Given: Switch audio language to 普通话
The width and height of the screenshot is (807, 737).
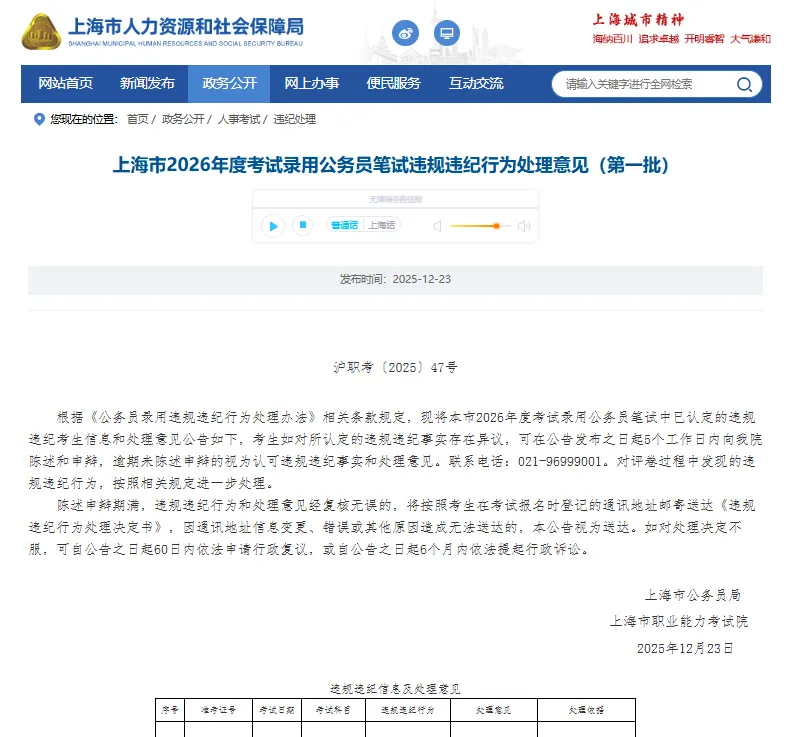Looking at the screenshot, I should [344, 225].
